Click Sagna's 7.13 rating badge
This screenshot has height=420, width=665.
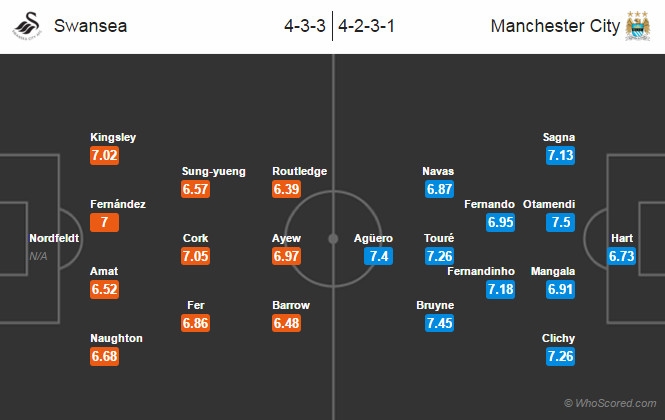(561, 156)
